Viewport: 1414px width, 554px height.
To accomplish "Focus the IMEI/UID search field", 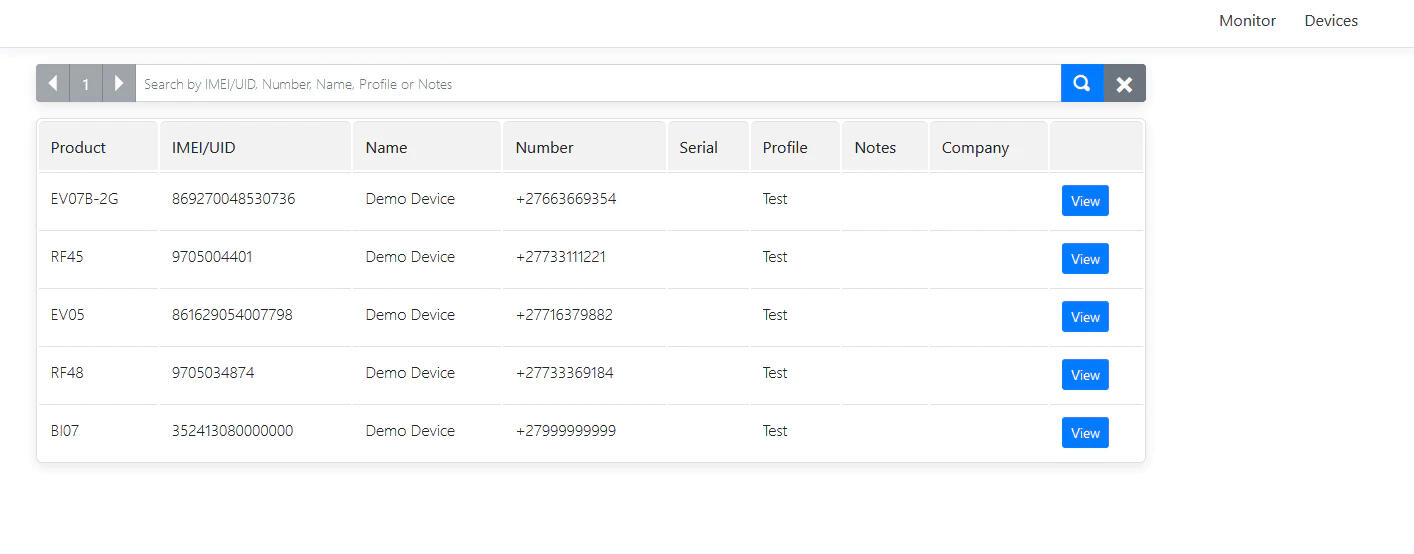I will pos(597,84).
